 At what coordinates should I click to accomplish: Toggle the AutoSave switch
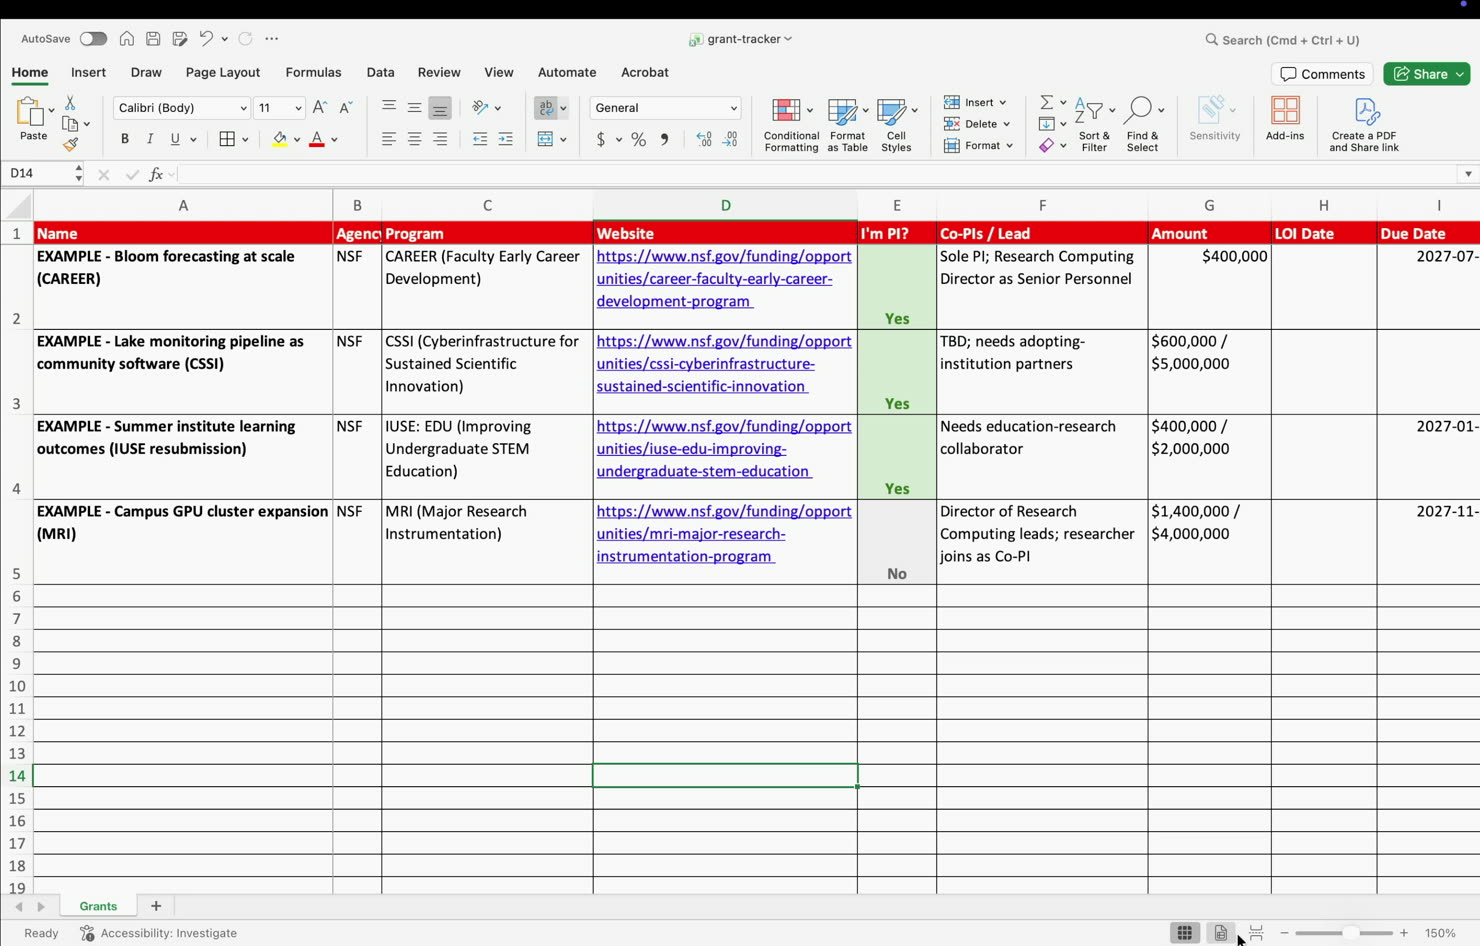(93, 39)
